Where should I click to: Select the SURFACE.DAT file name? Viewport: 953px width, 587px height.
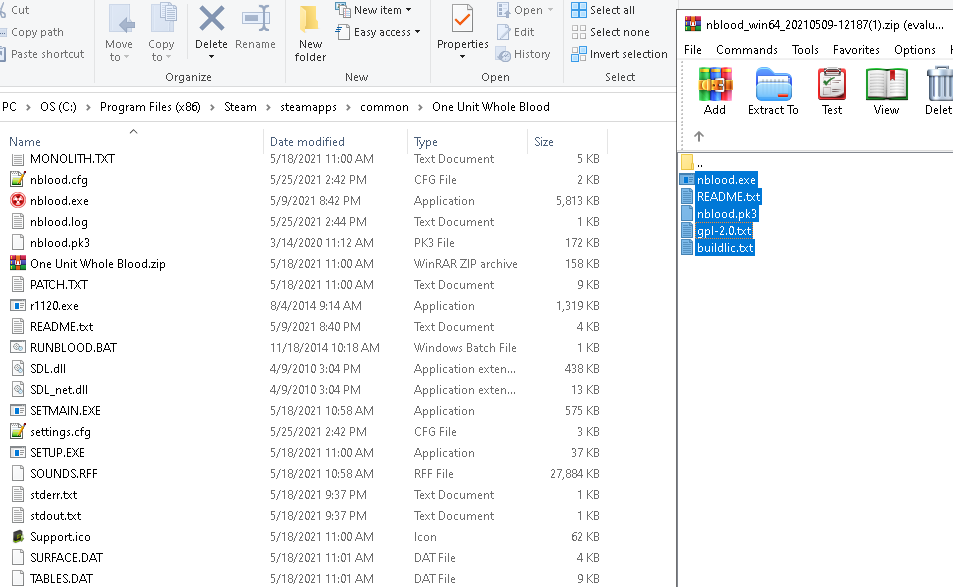coord(66,557)
